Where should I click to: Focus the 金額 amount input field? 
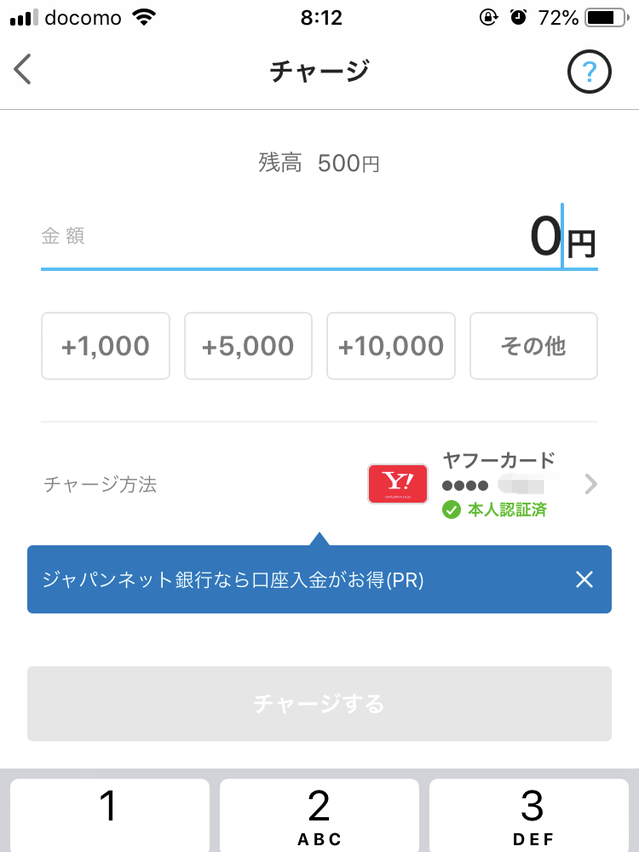pos(300,238)
